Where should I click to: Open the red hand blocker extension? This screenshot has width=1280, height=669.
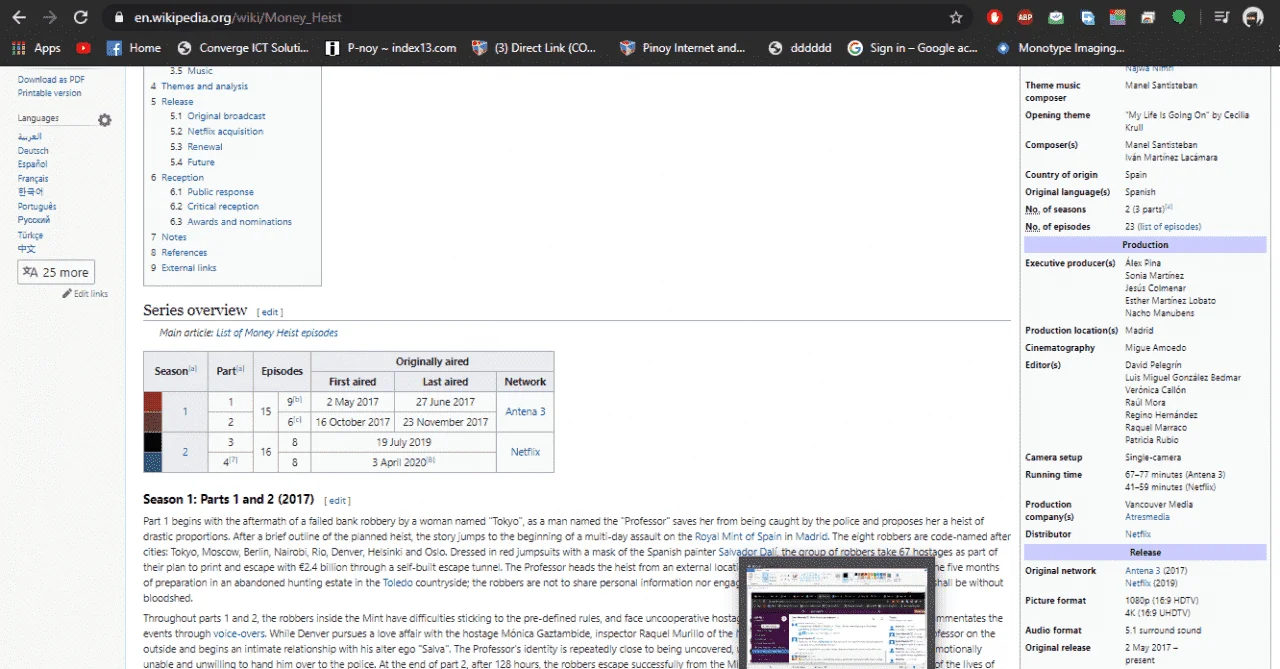(994, 17)
